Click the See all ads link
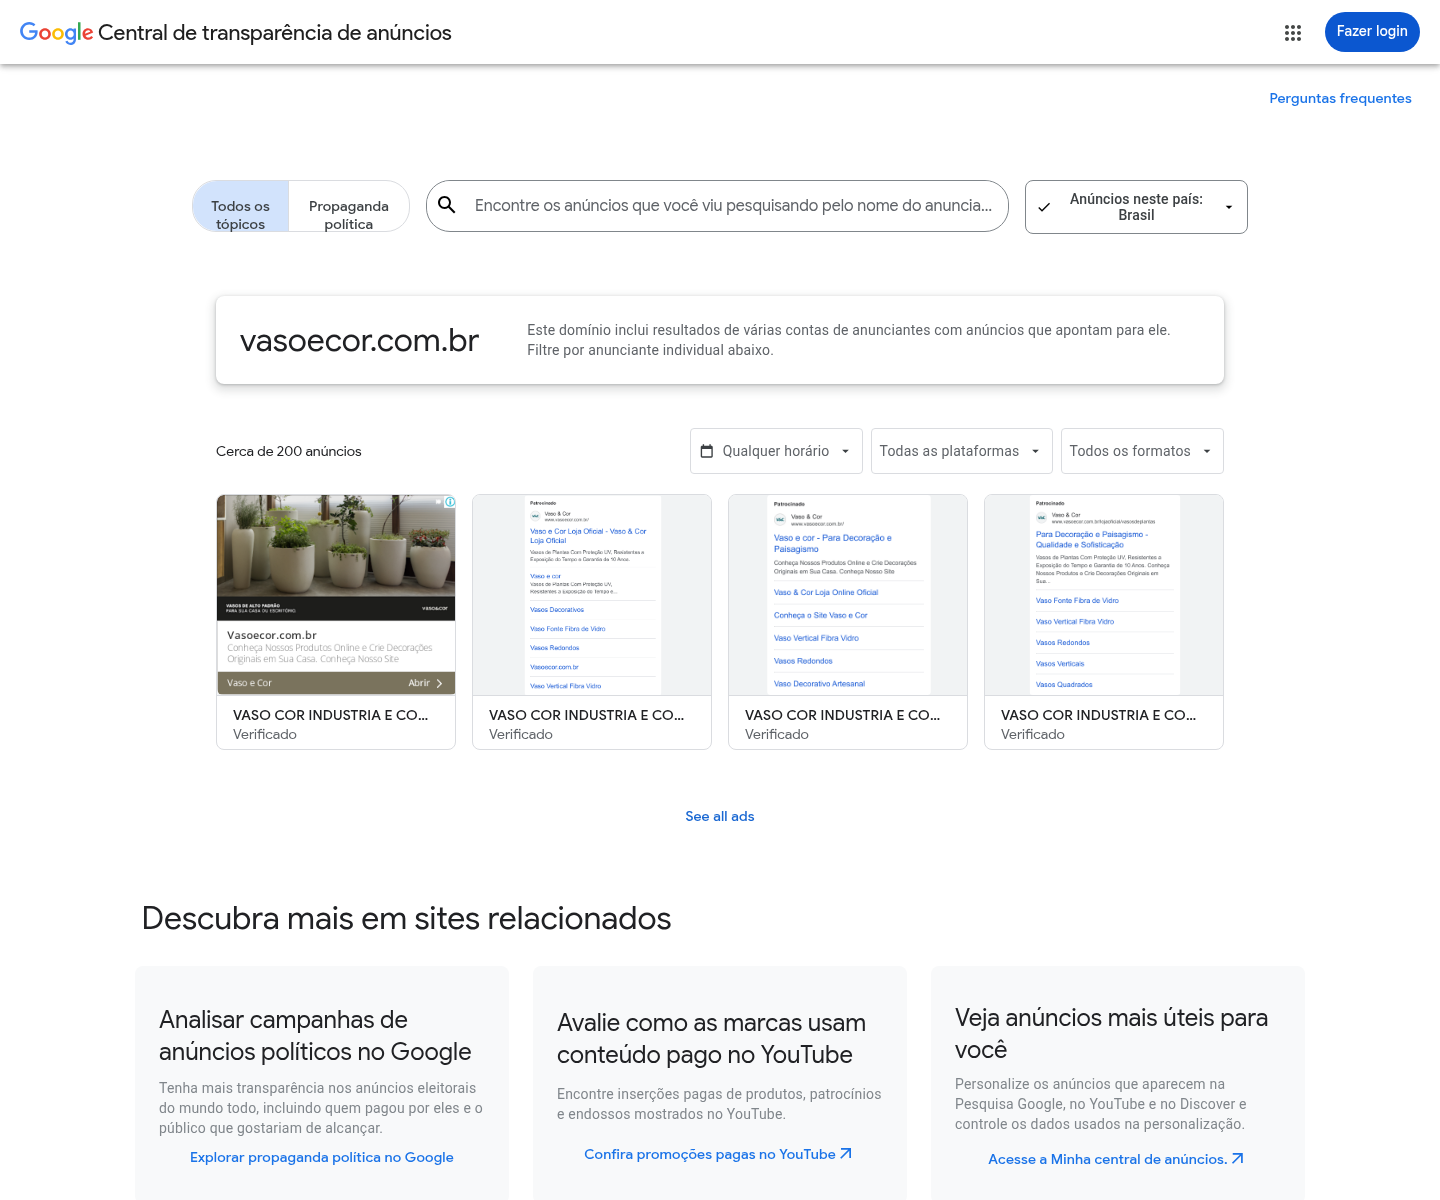Screen dimensions: 1440x1200 (720, 816)
